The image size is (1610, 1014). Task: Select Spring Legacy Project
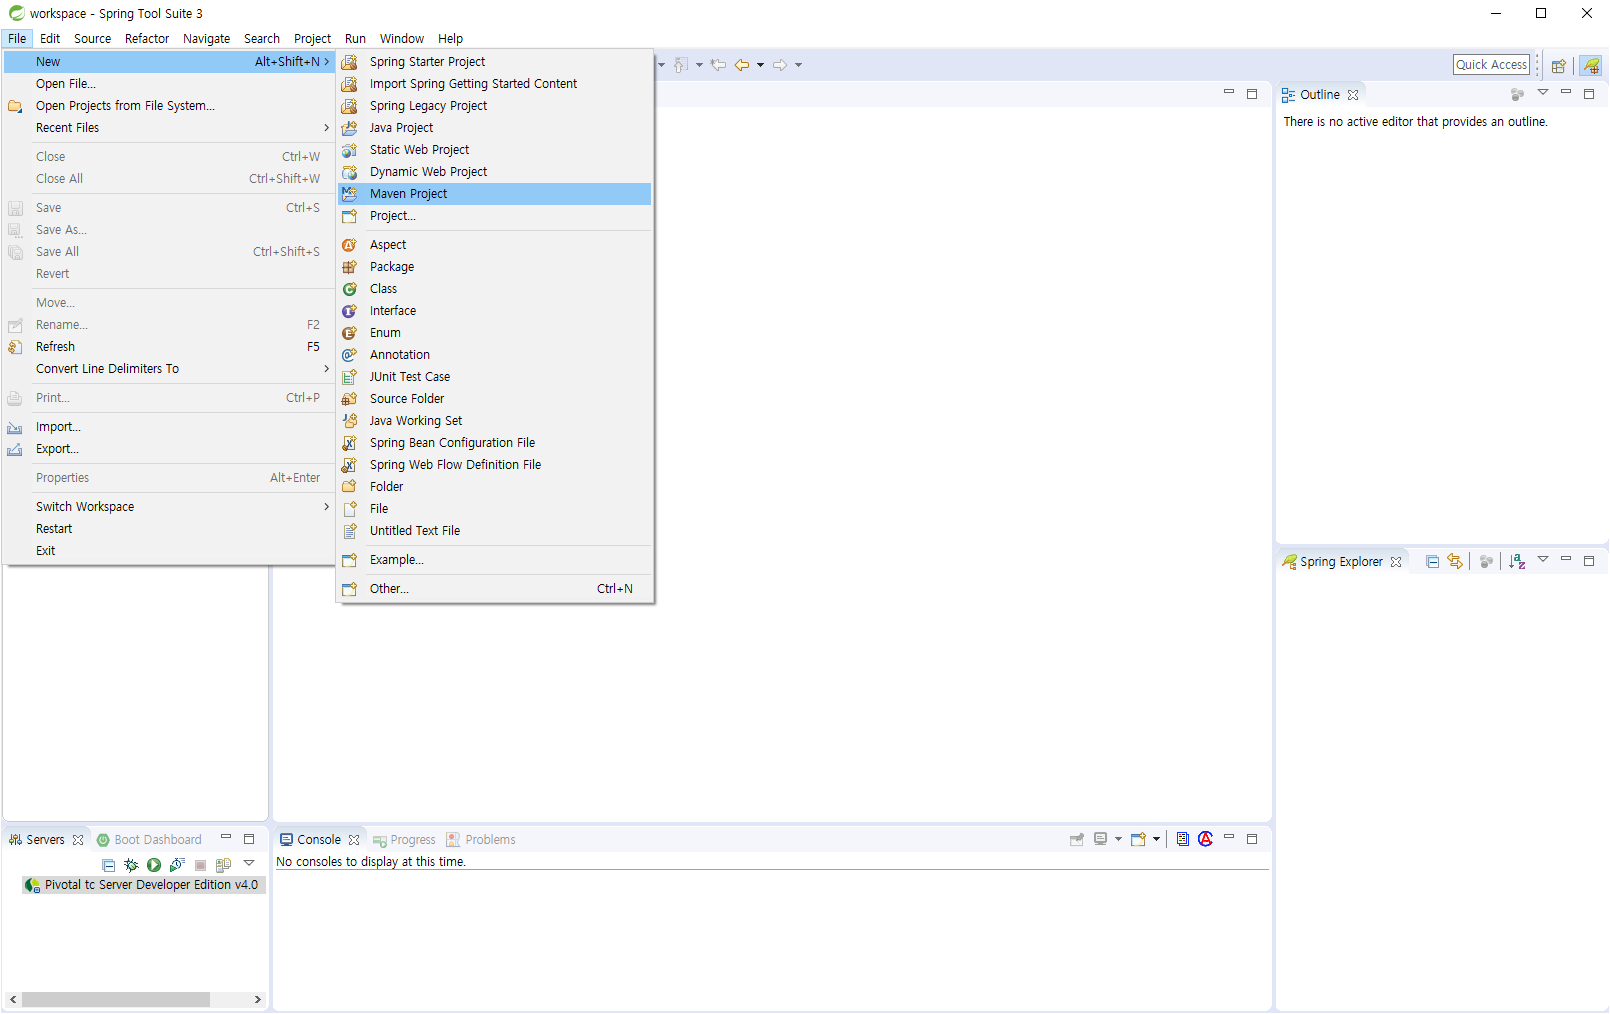pyautogui.click(x=494, y=106)
